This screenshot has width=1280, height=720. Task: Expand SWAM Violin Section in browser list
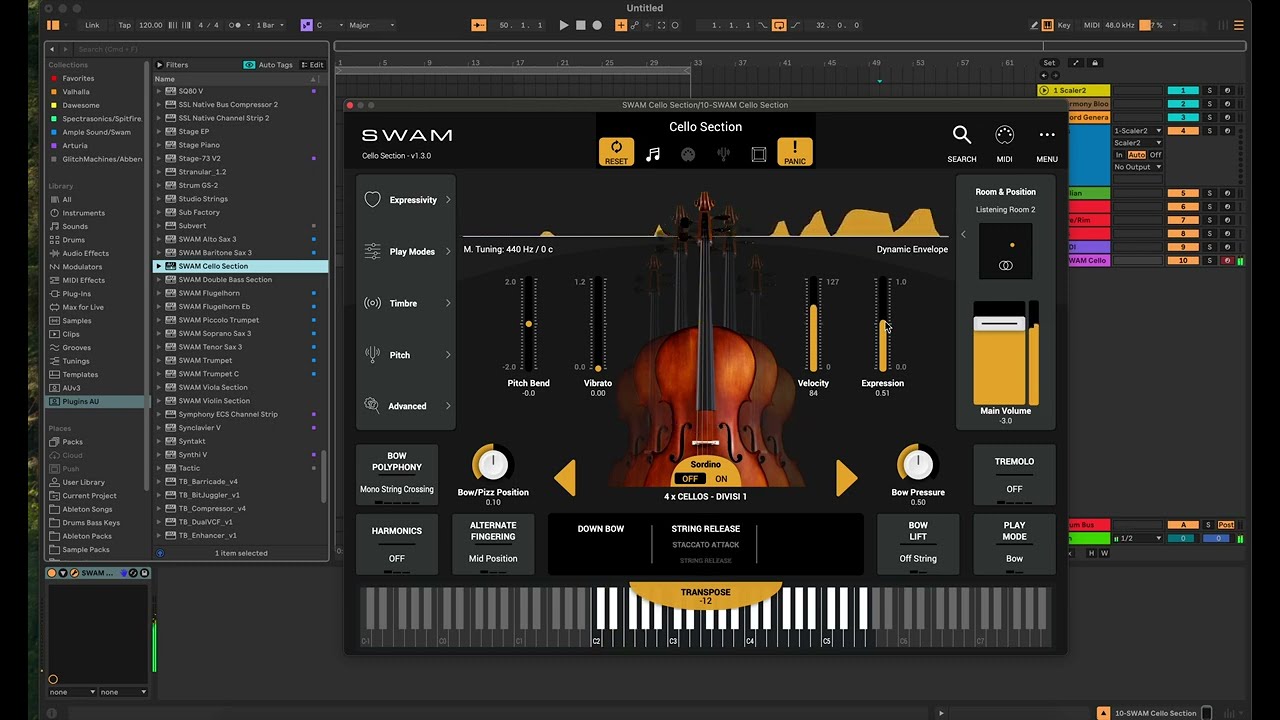coord(159,401)
